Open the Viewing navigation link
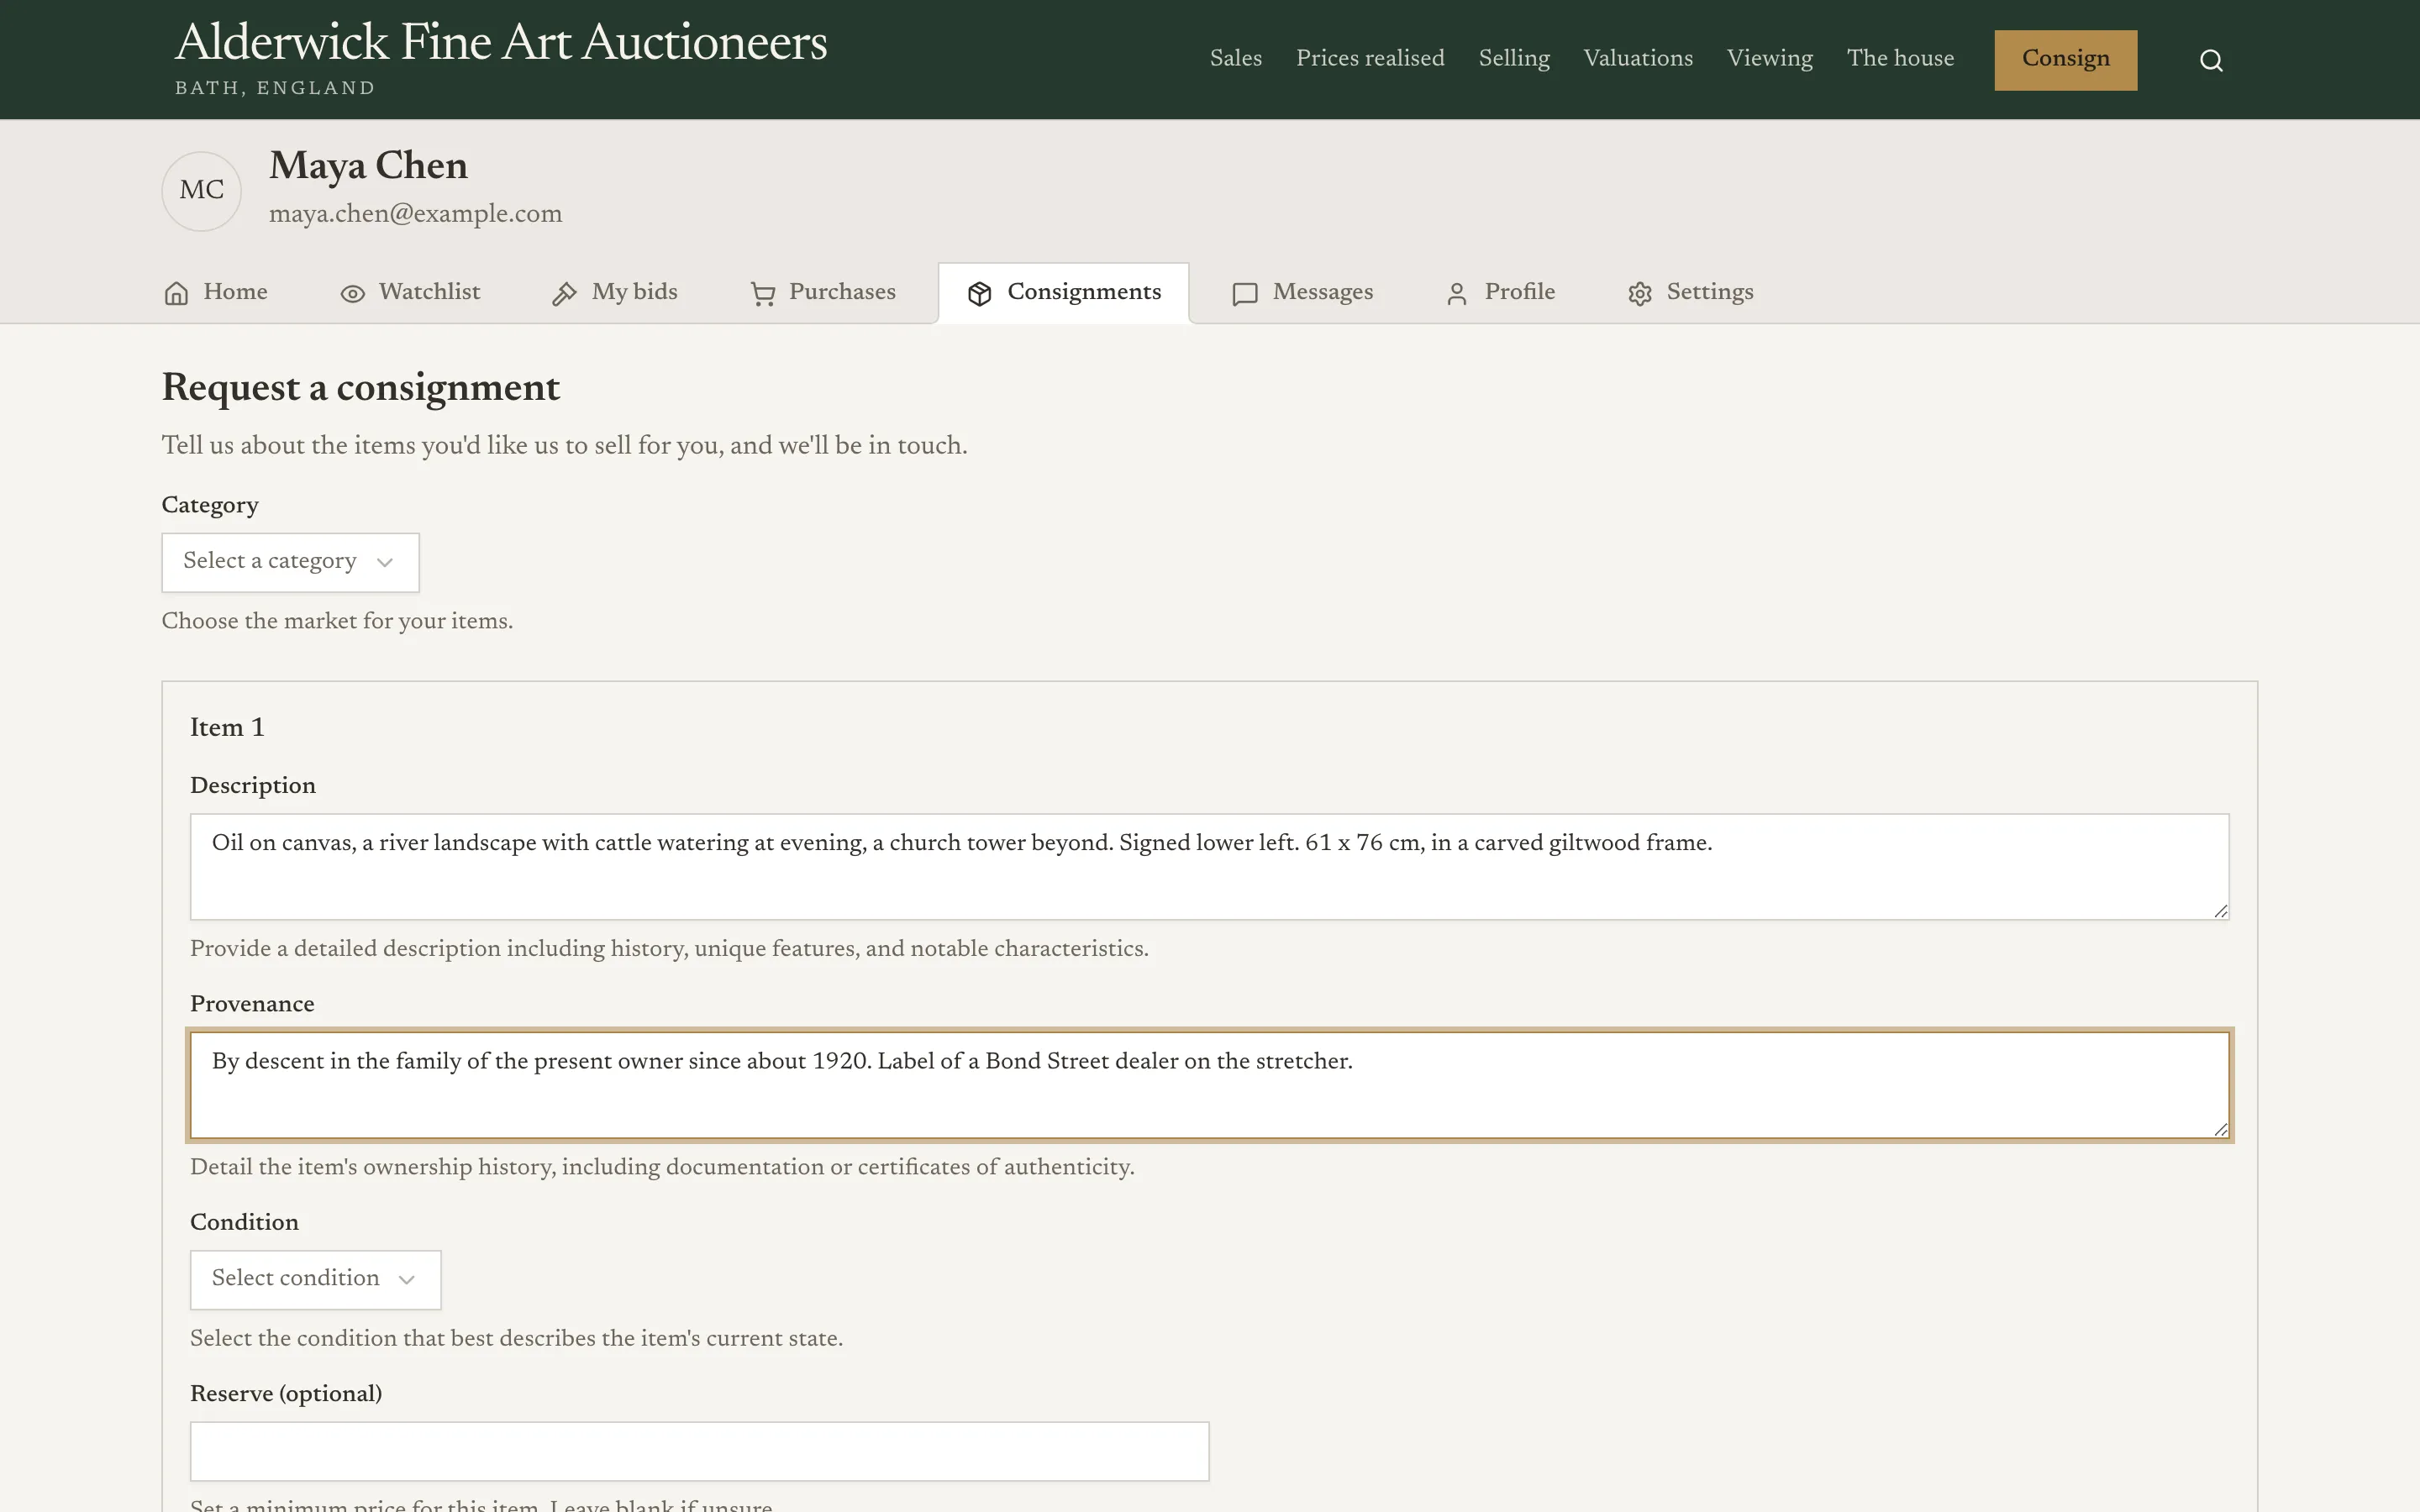 tap(1769, 58)
